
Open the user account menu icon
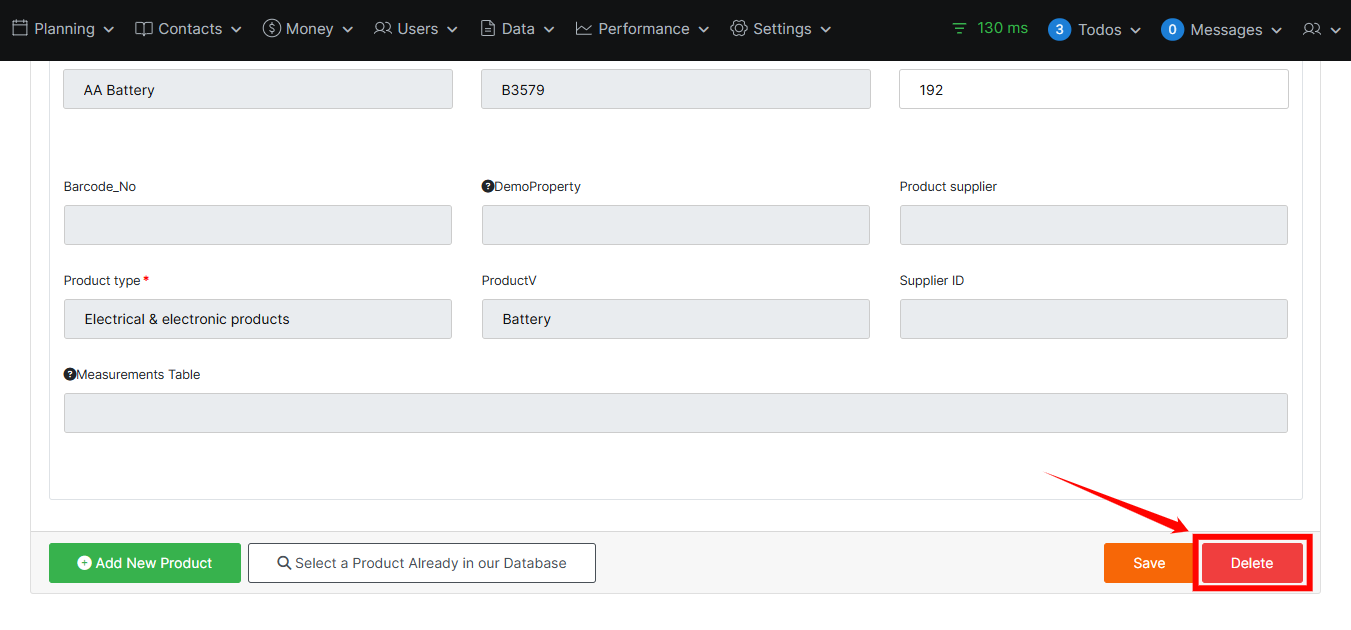[x=1312, y=30]
